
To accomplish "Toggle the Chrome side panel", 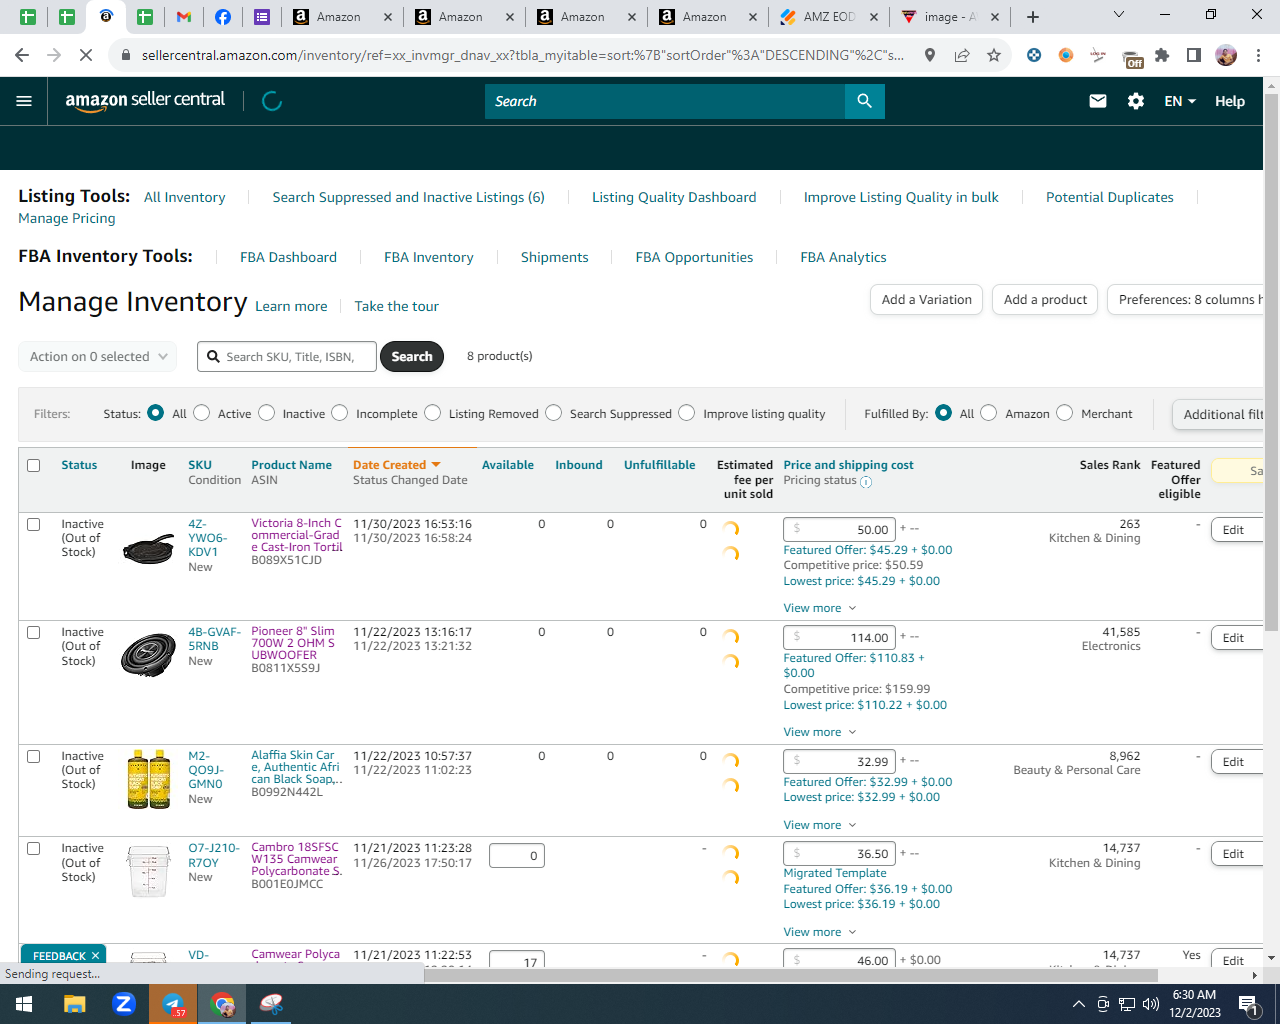I will point(1194,55).
